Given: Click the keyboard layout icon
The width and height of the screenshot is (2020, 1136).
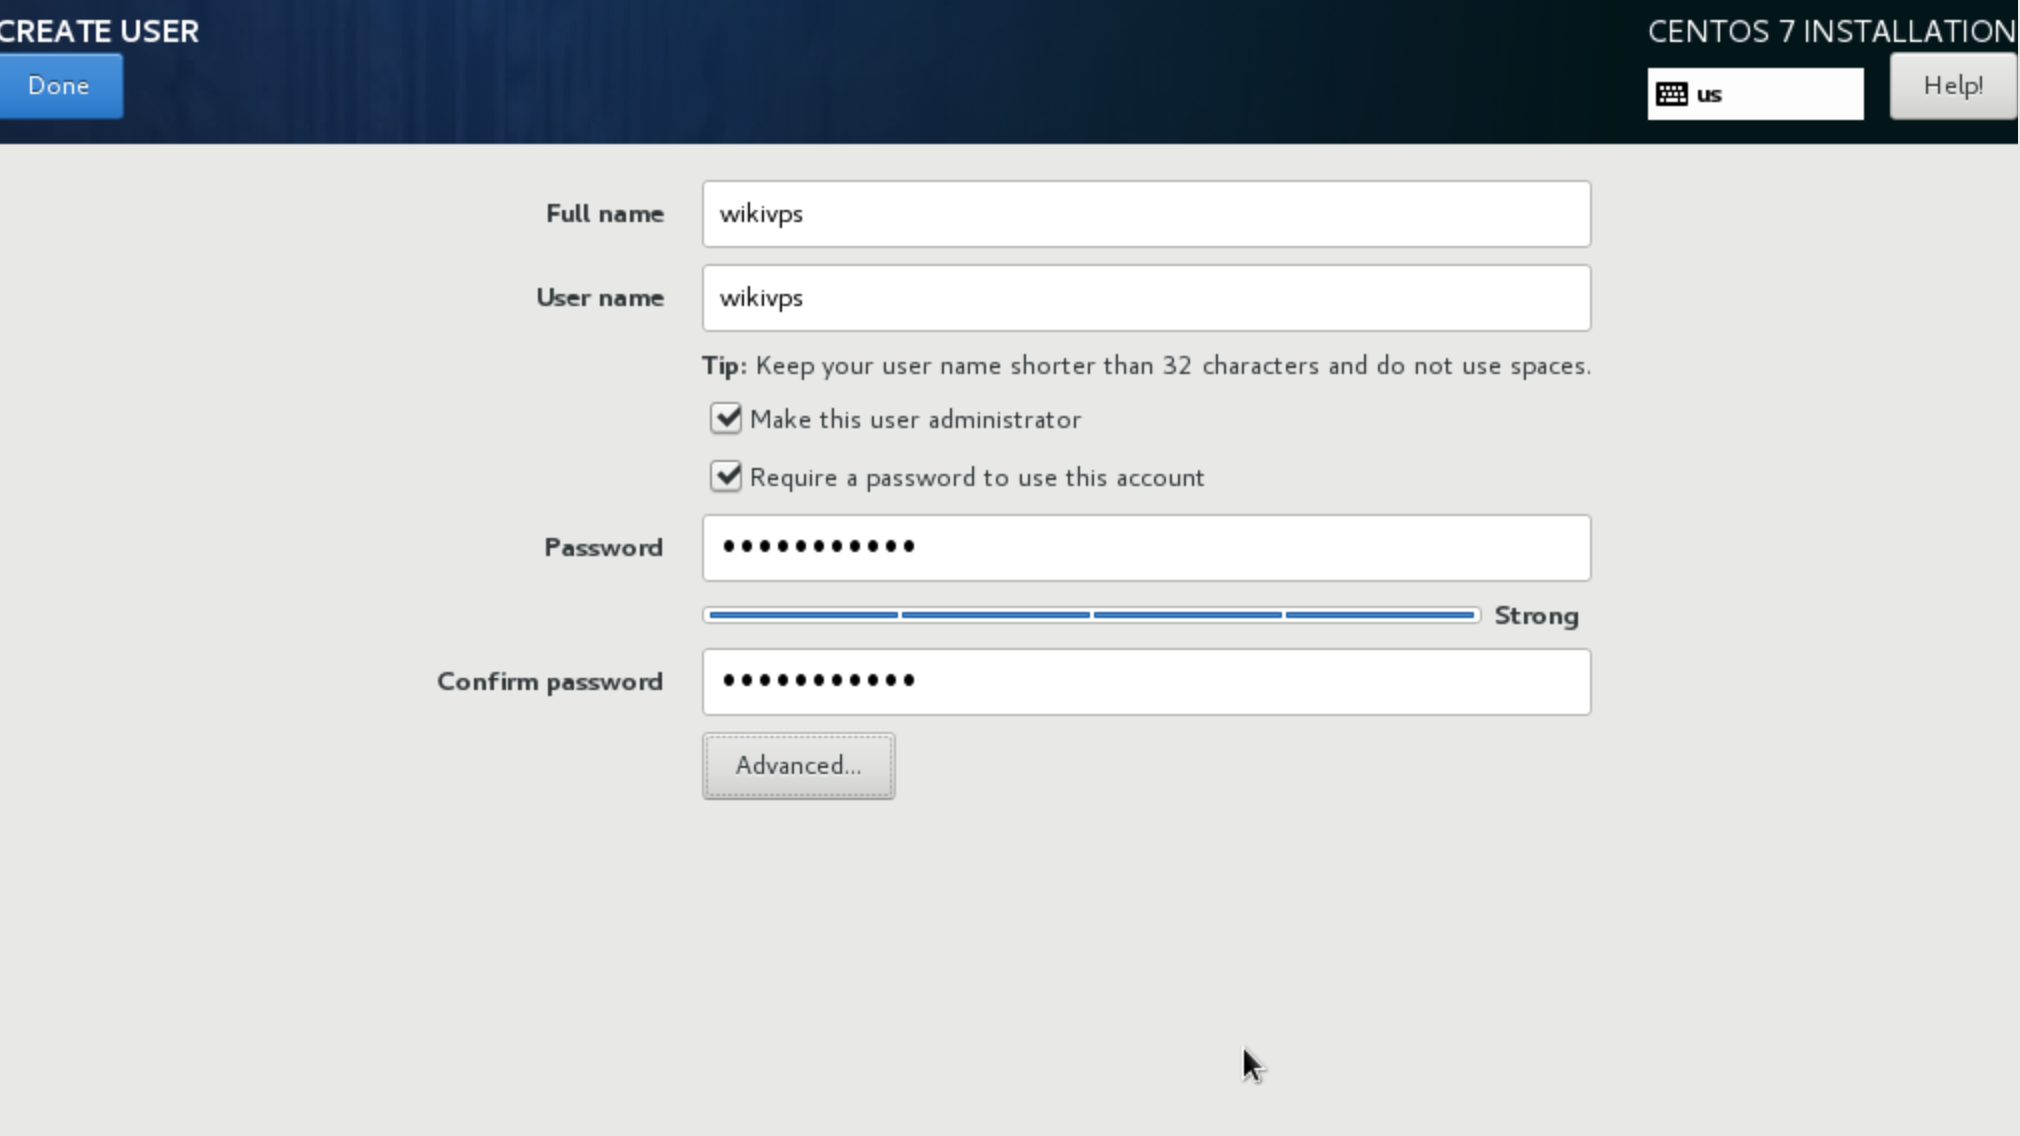Looking at the screenshot, I should coord(1672,94).
